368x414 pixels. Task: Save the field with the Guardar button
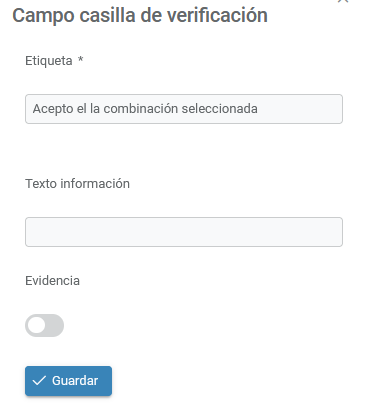(68, 381)
